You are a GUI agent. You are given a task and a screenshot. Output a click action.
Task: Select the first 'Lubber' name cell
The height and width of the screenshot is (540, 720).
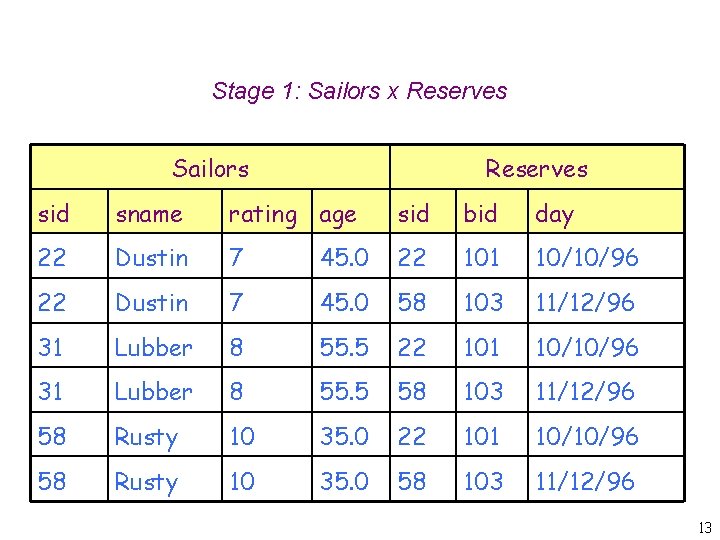[x=154, y=347]
